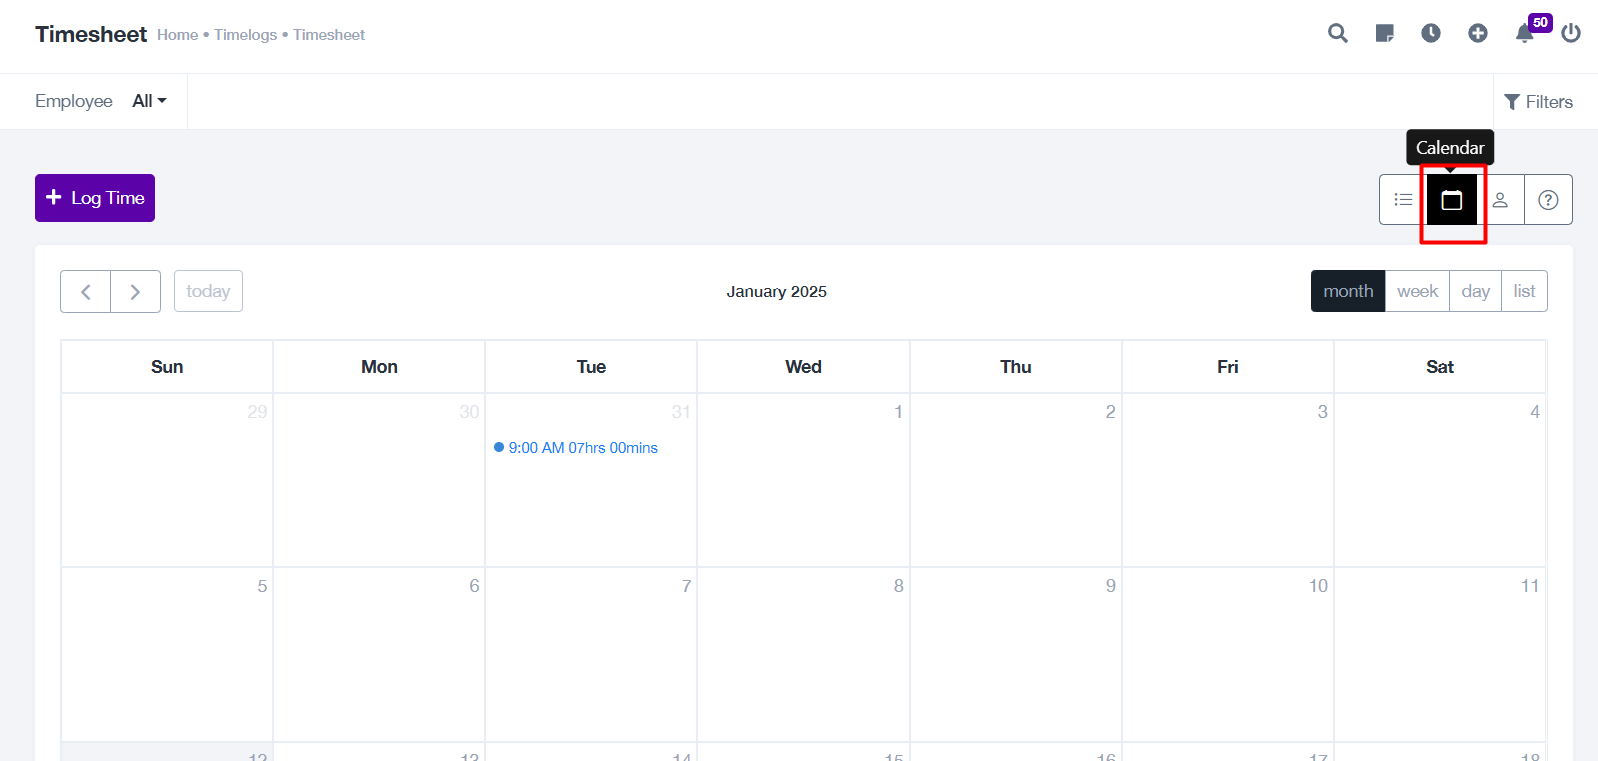This screenshot has width=1598, height=761.
Task: Open the Home breadcrumb link
Action: click(177, 35)
